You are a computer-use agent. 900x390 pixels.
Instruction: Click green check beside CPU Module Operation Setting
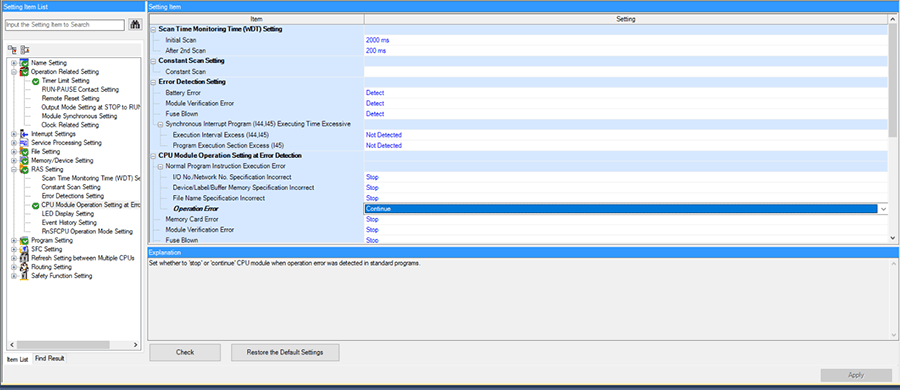[x=36, y=205]
